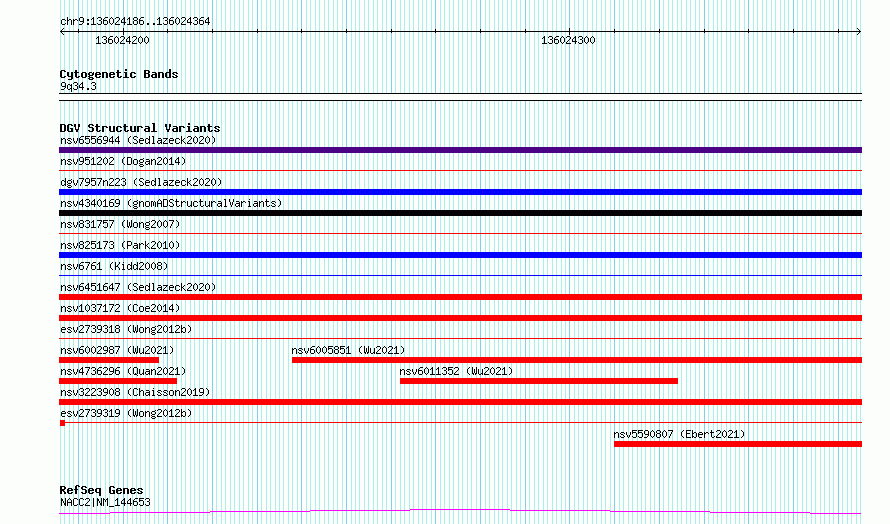
Task: Click the red nsv5590807 variant bar
Action: [x=738, y=445]
